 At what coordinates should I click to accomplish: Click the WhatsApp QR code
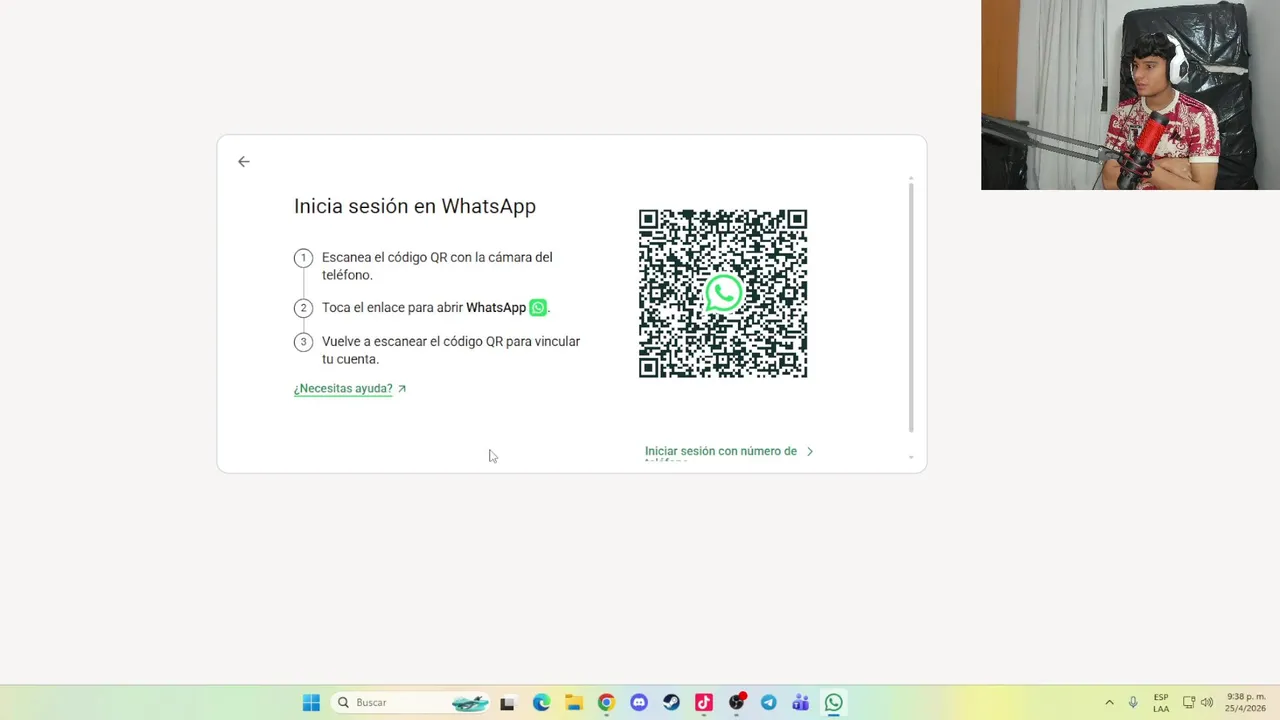click(723, 294)
